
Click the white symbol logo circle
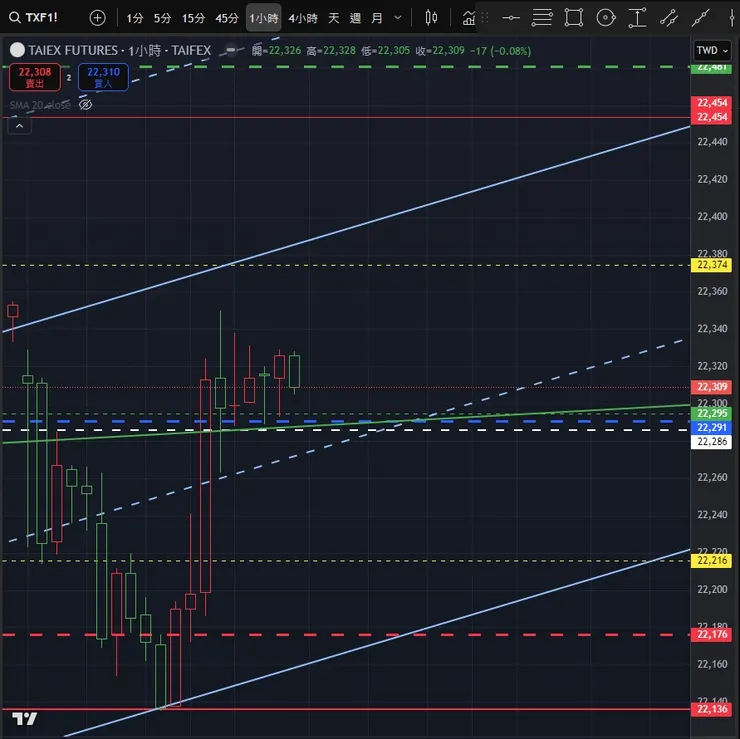[x=17, y=50]
